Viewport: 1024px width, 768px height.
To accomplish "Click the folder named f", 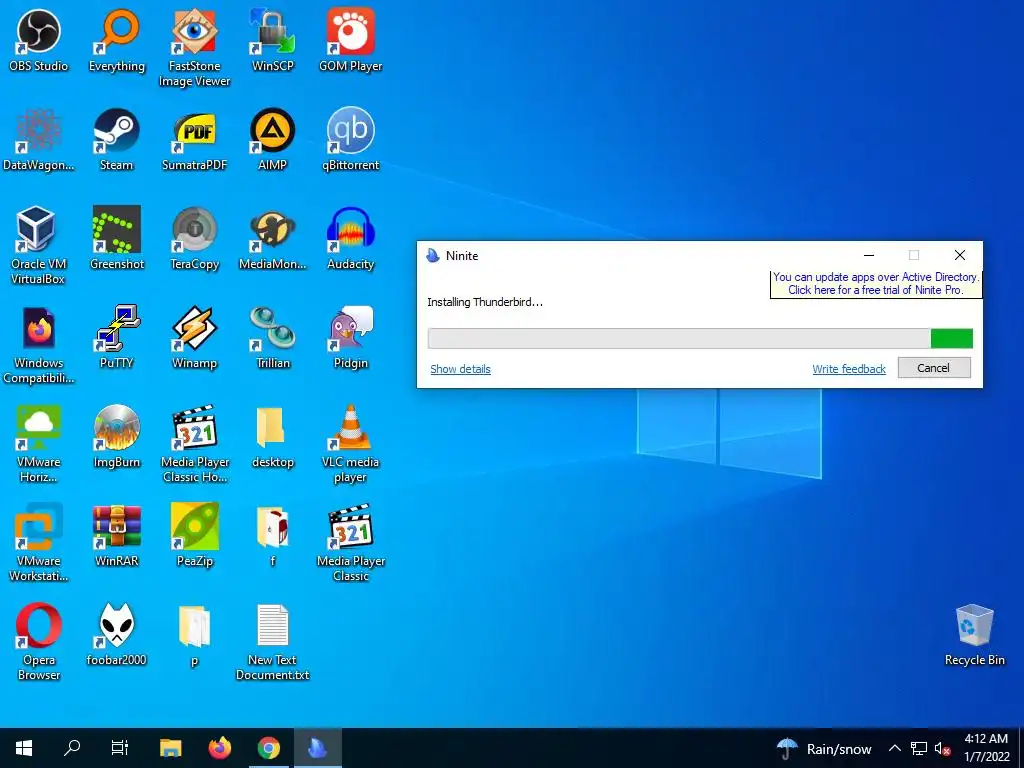I will tap(273, 536).
